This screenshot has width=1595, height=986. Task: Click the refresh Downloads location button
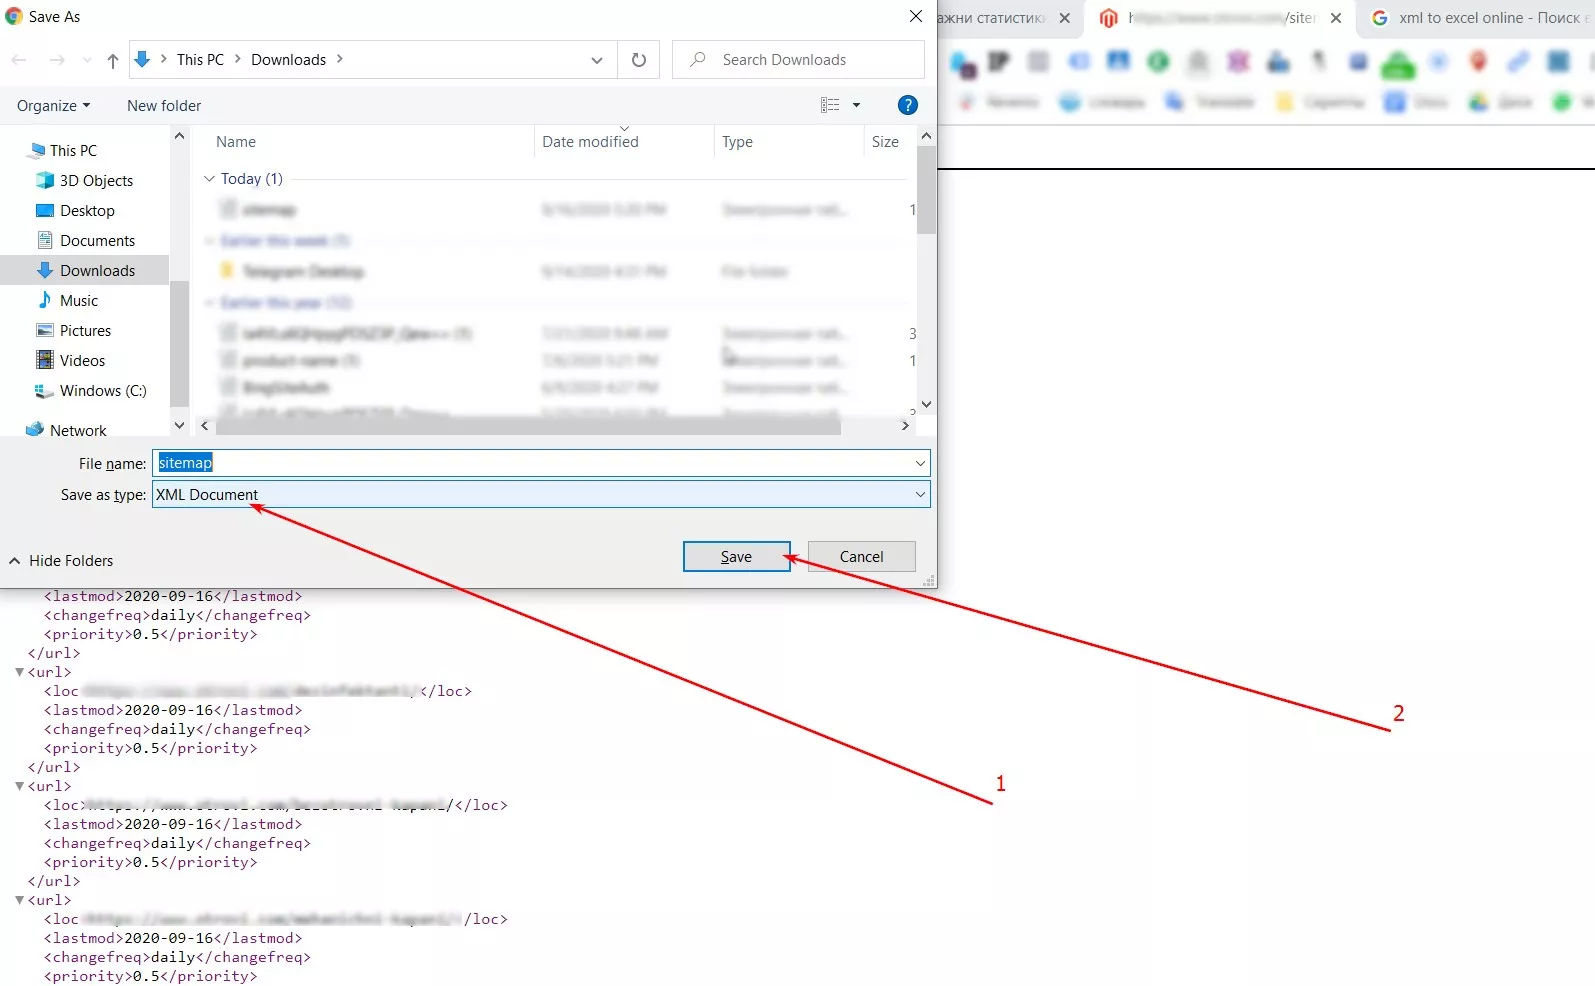pyautogui.click(x=639, y=60)
